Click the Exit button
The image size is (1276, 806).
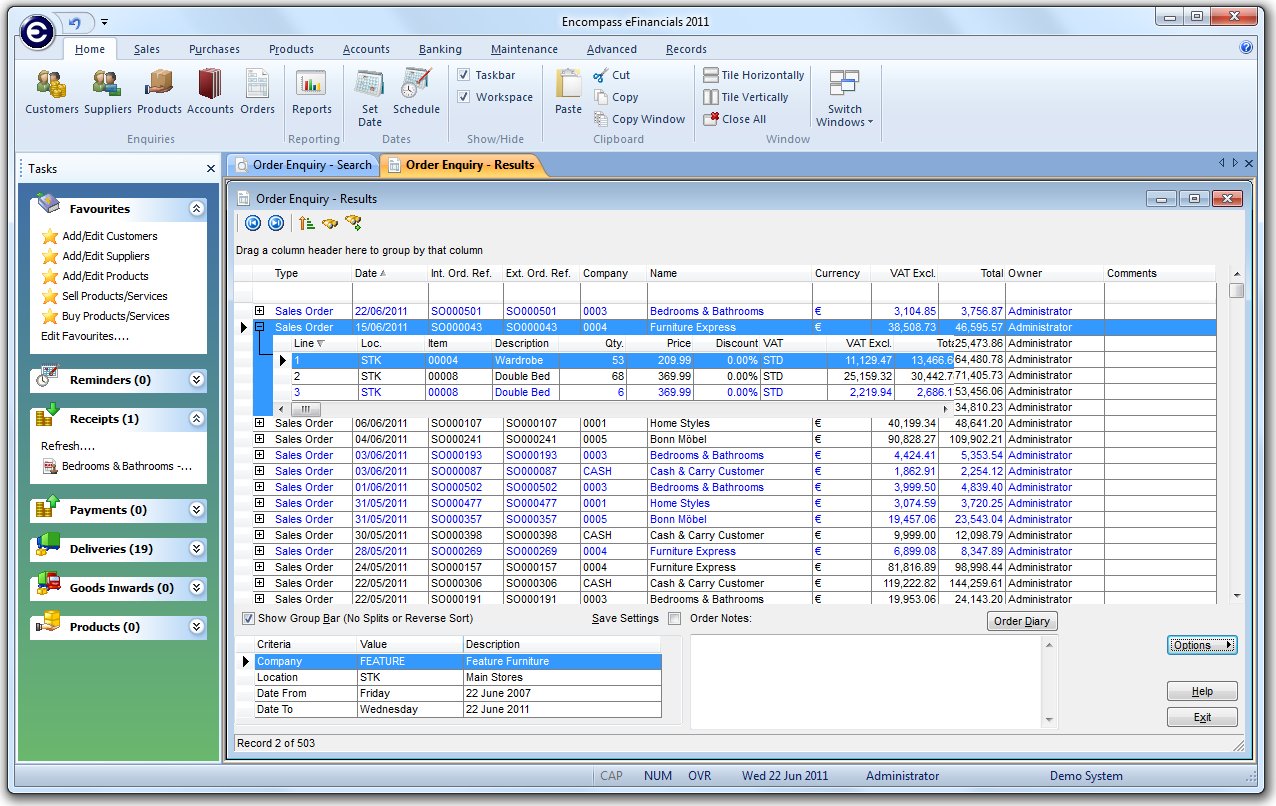tap(1202, 717)
